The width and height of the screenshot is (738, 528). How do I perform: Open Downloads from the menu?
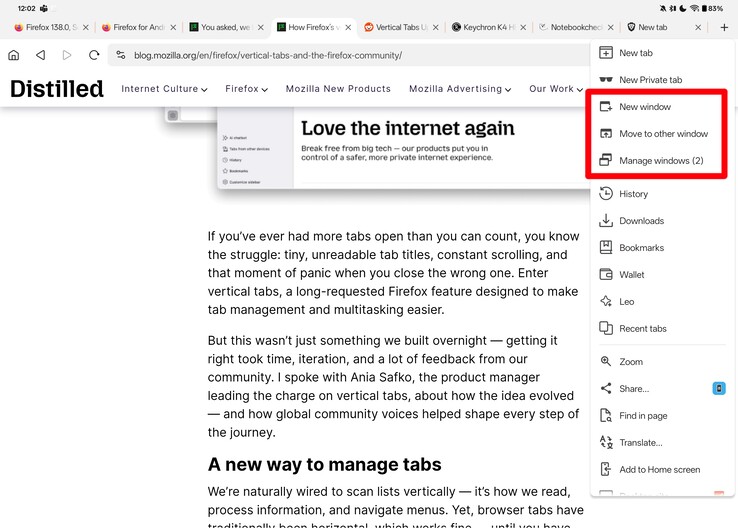pyautogui.click(x=662, y=220)
